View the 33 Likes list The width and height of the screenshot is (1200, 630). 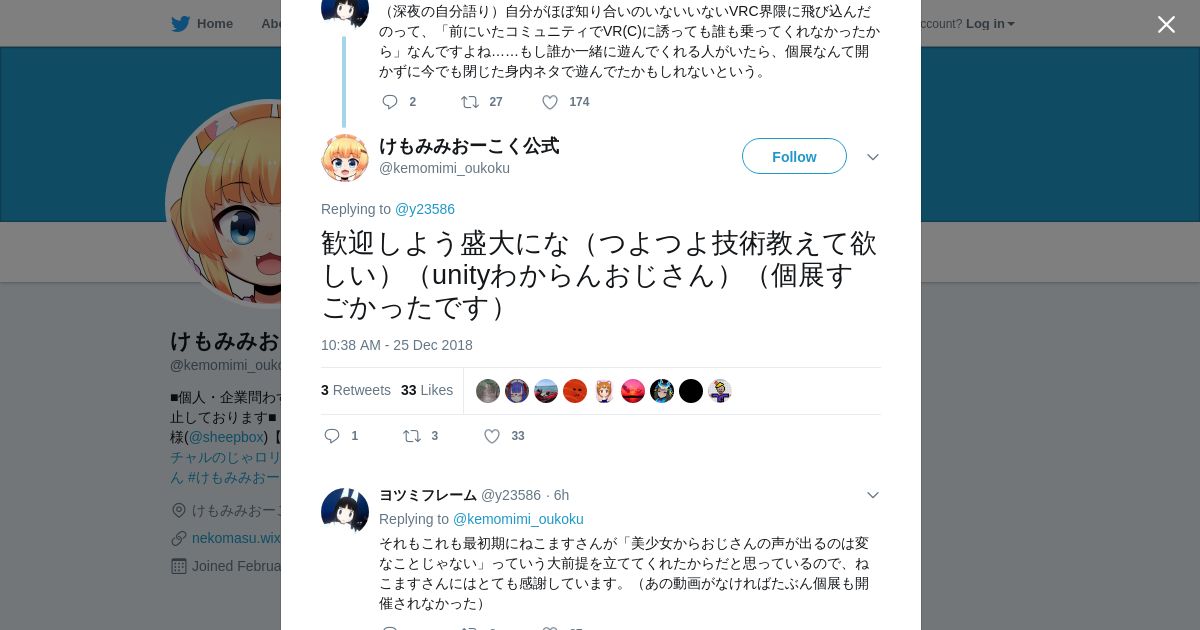tap(427, 390)
